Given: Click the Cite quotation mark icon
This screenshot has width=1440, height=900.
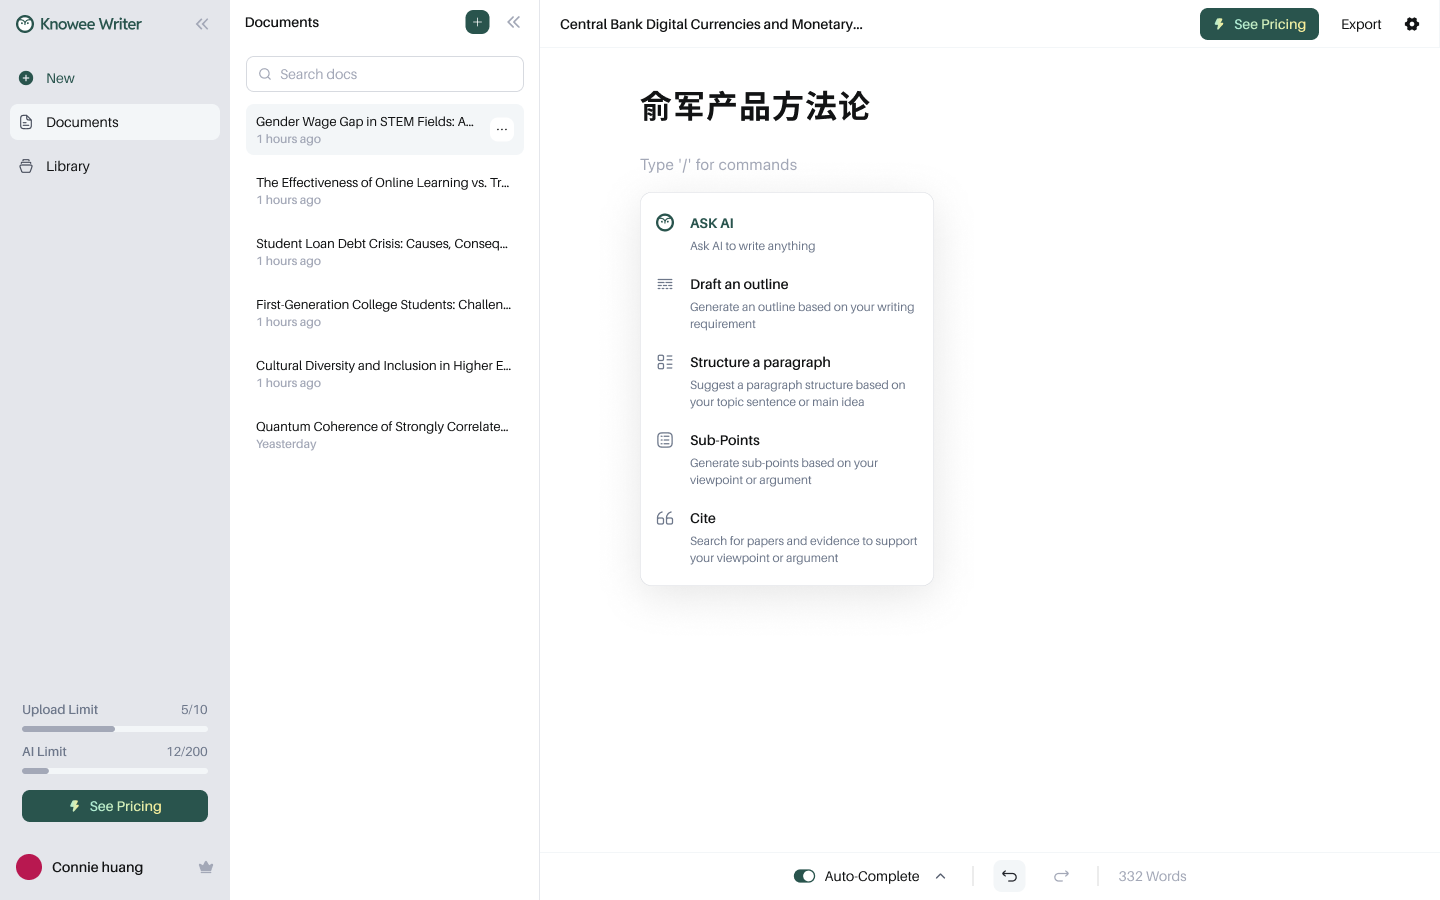Looking at the screenshot, I should click(x=665, y=518).
